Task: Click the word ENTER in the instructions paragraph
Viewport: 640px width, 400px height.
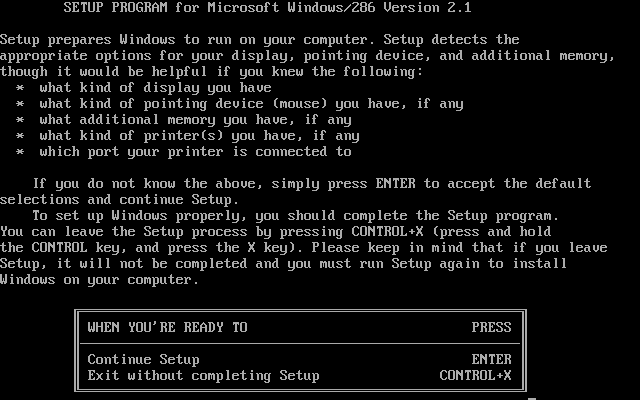Action: click(396, 183)
